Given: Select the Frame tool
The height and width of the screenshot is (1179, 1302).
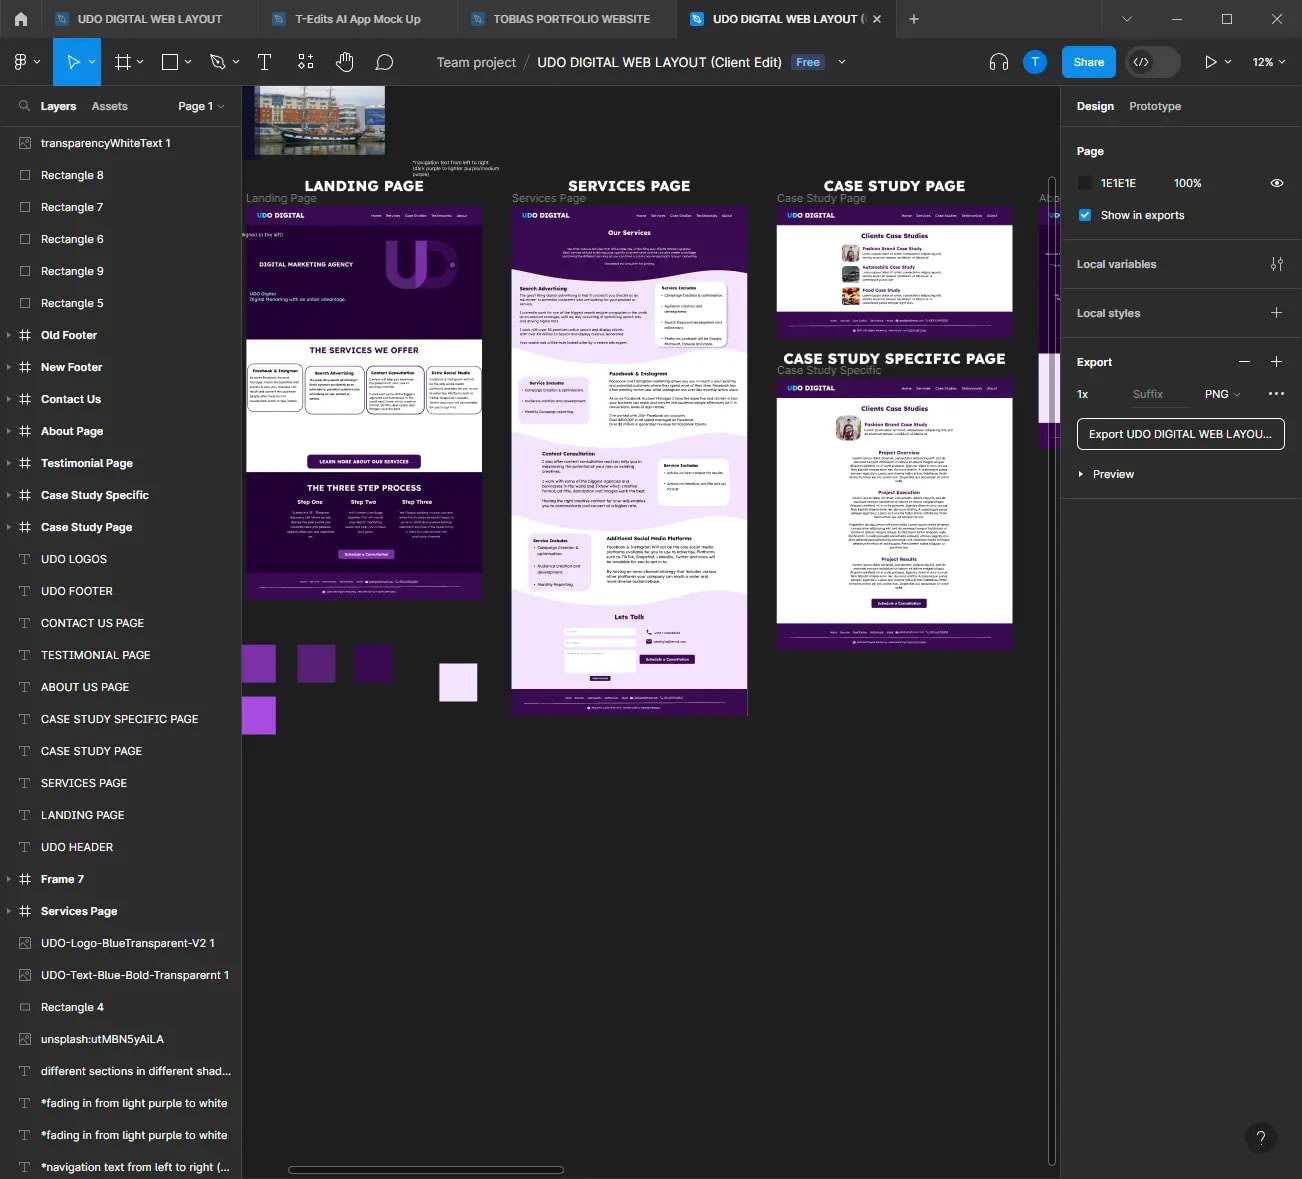Looking at the screenshot, I should click(x=123, y=62).
